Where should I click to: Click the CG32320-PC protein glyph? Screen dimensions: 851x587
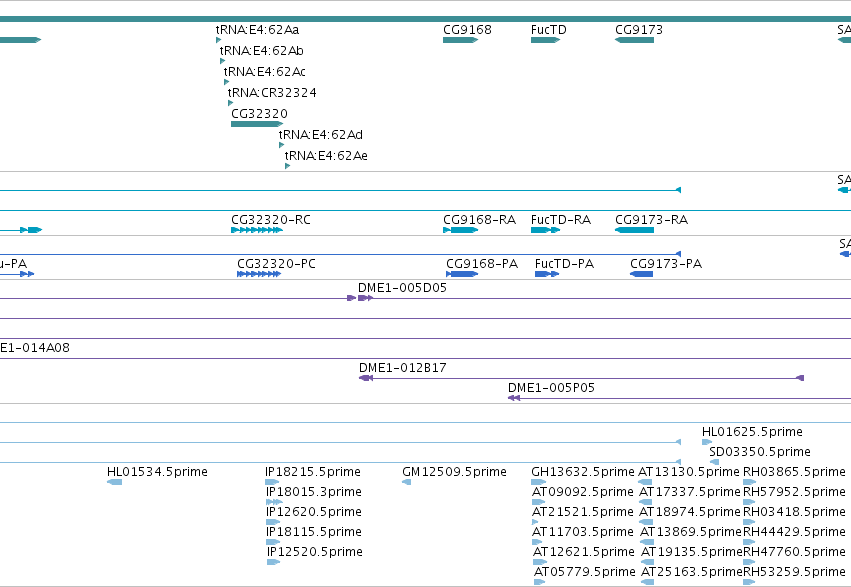(259, 274)
